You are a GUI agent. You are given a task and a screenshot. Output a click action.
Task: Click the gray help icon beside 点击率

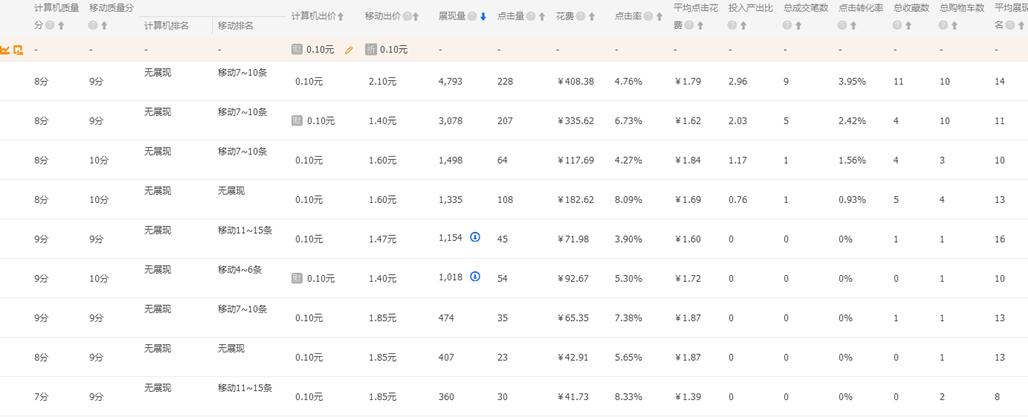[648, 17]
